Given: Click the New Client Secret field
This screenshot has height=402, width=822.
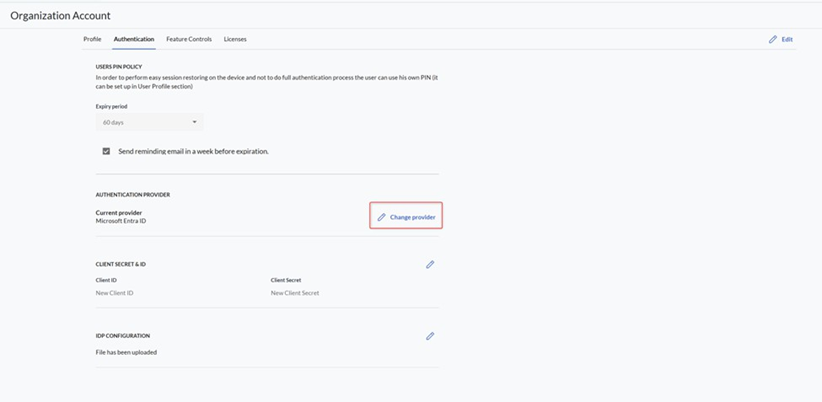Looking at the screenshot, I should (295, 293).
